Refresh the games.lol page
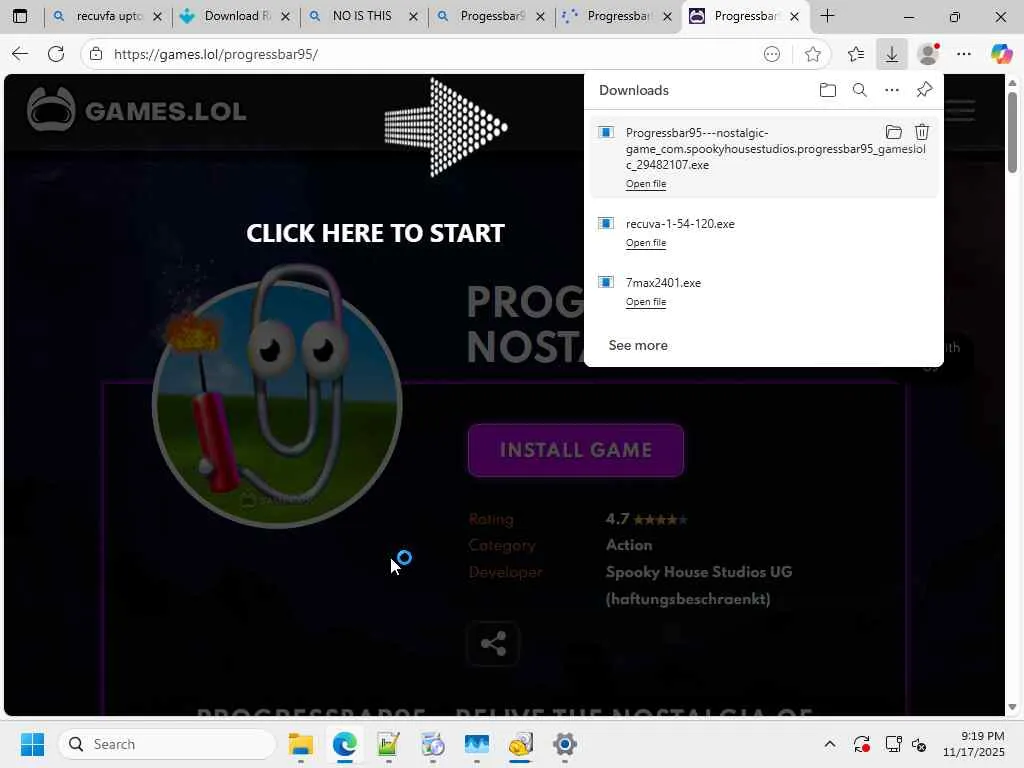This screenshot has width=1024, height=768. (56, 54)
